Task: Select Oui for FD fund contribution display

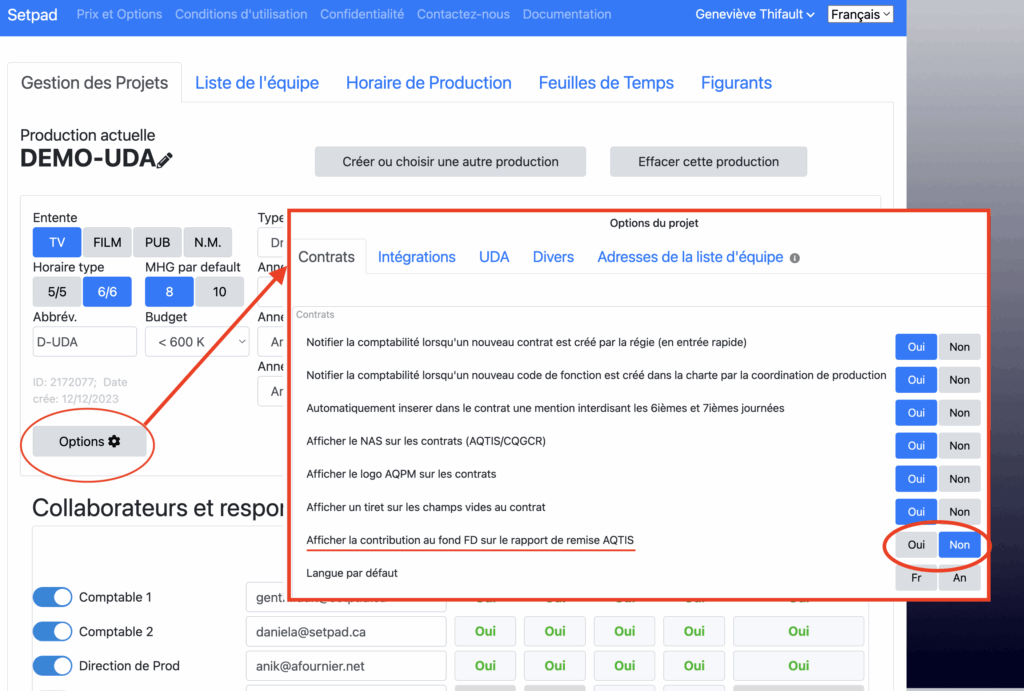Action: 916,545
